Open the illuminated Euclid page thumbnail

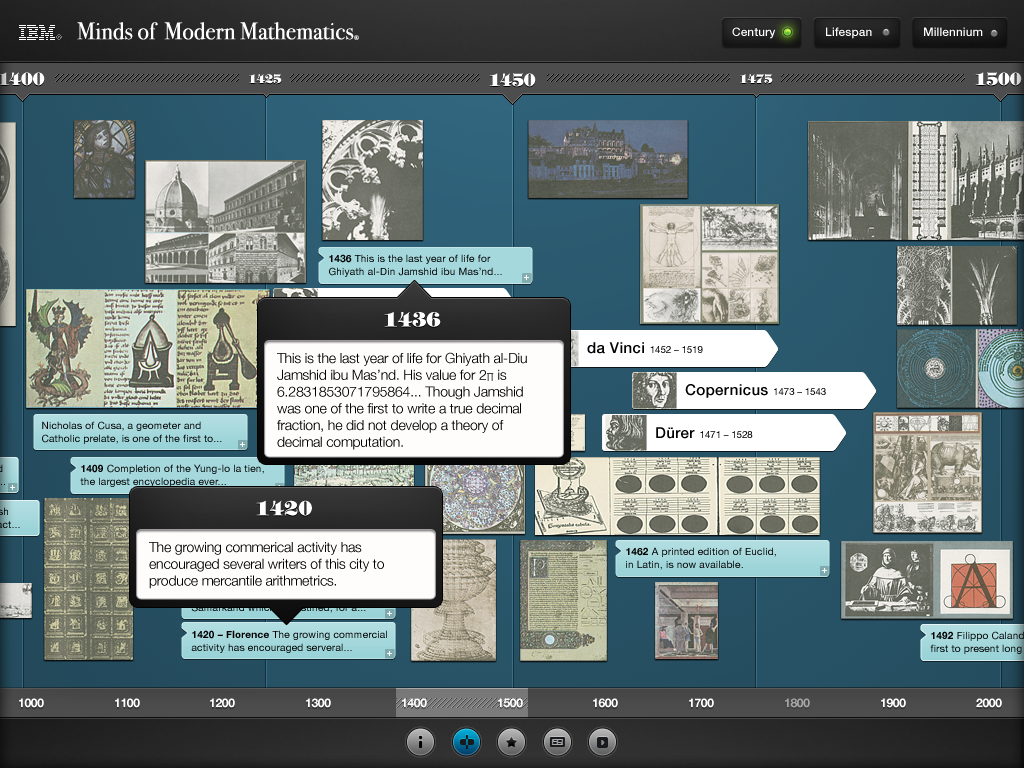pos(564,601)
